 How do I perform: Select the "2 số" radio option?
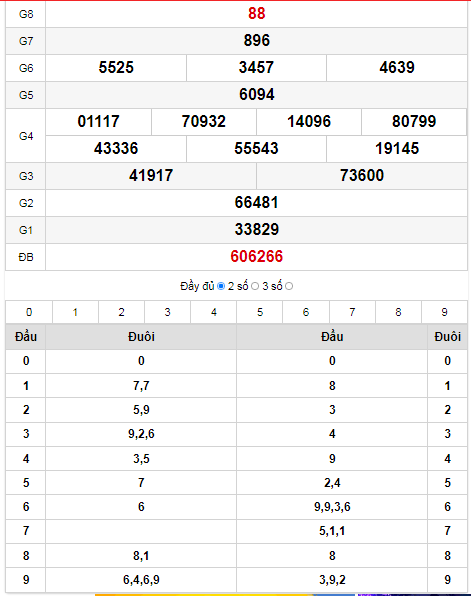(x=255, y=286)
